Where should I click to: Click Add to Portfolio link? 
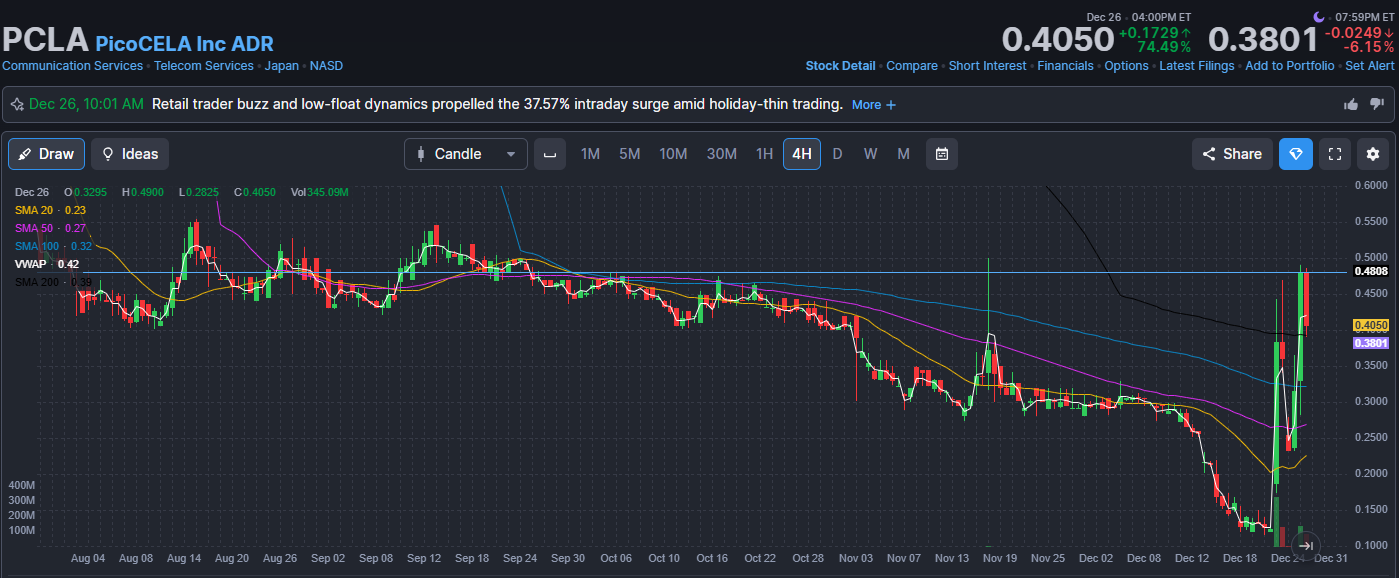click(x=1289, y=66)
